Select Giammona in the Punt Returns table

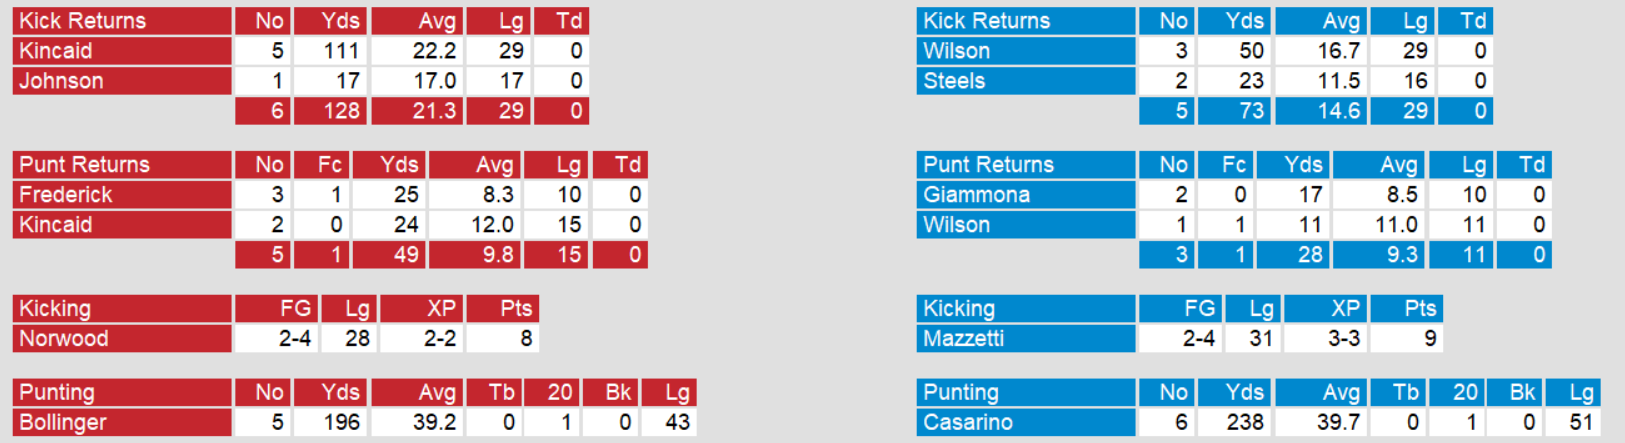point(1026,195)
